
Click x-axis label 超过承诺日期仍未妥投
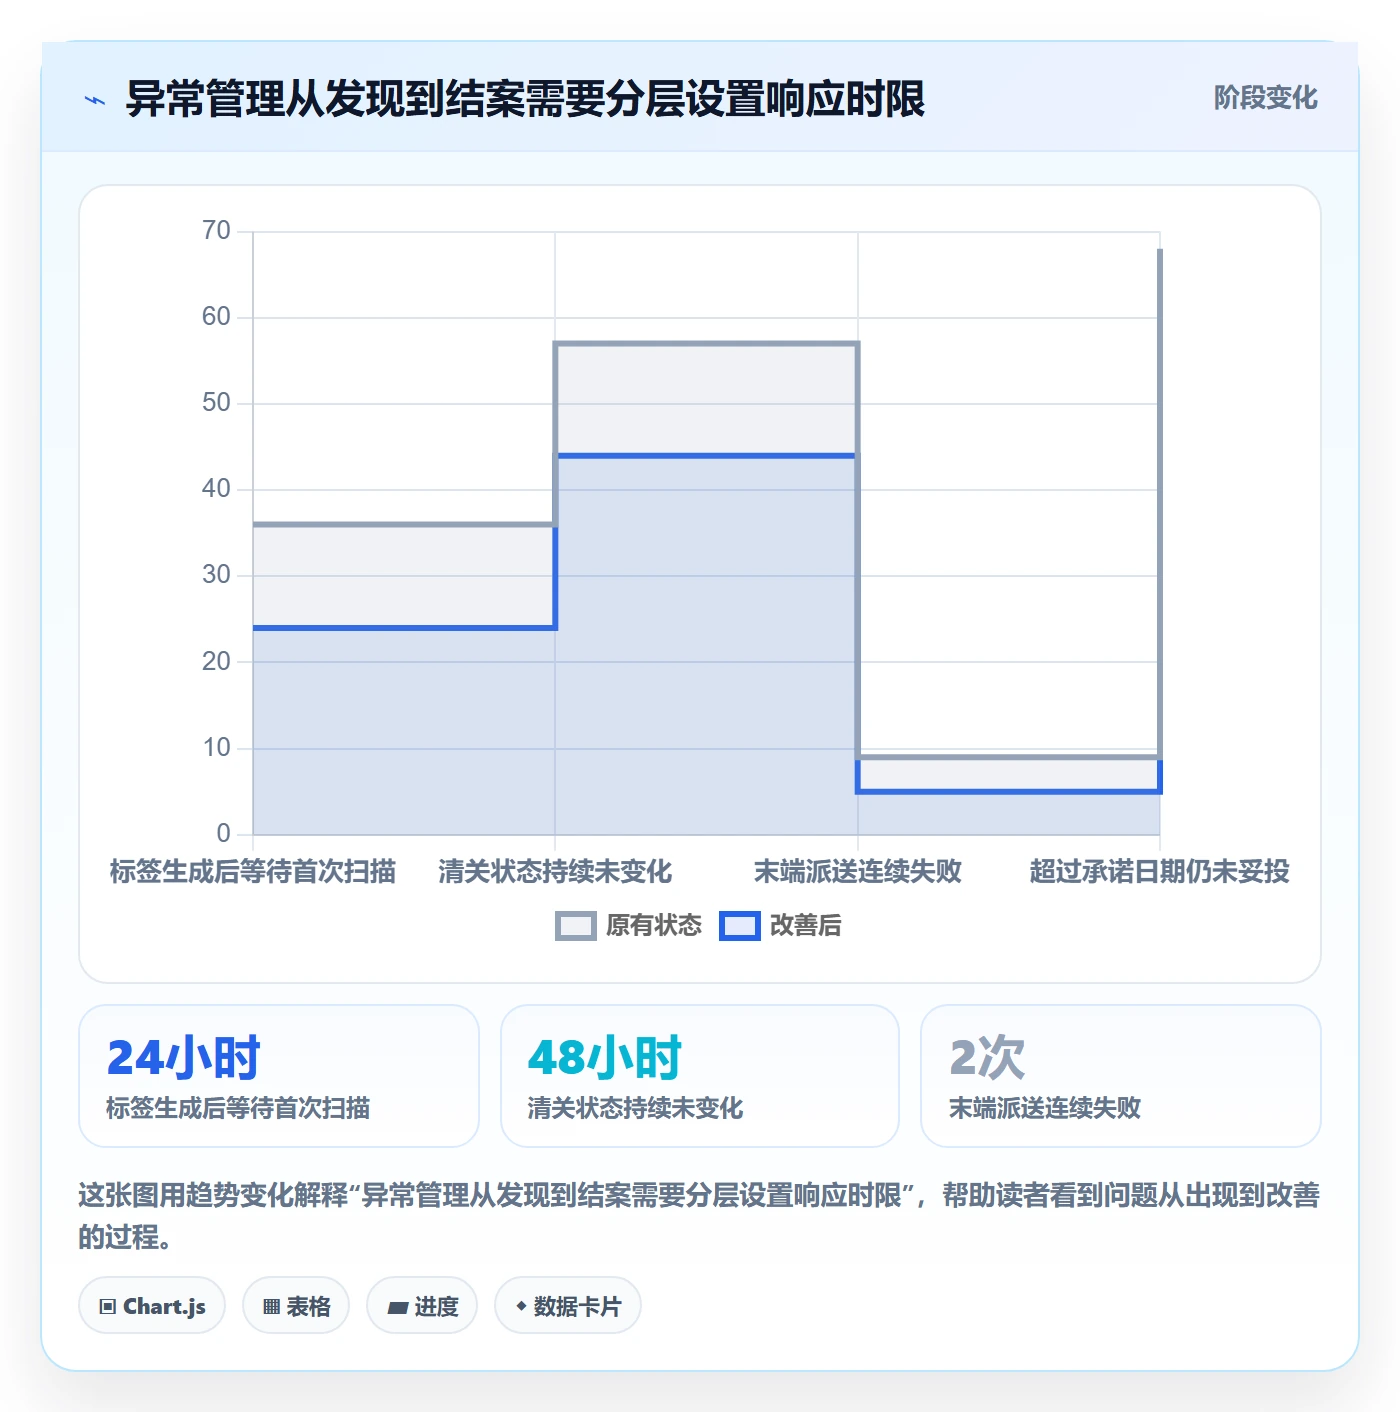point(1160,872)
